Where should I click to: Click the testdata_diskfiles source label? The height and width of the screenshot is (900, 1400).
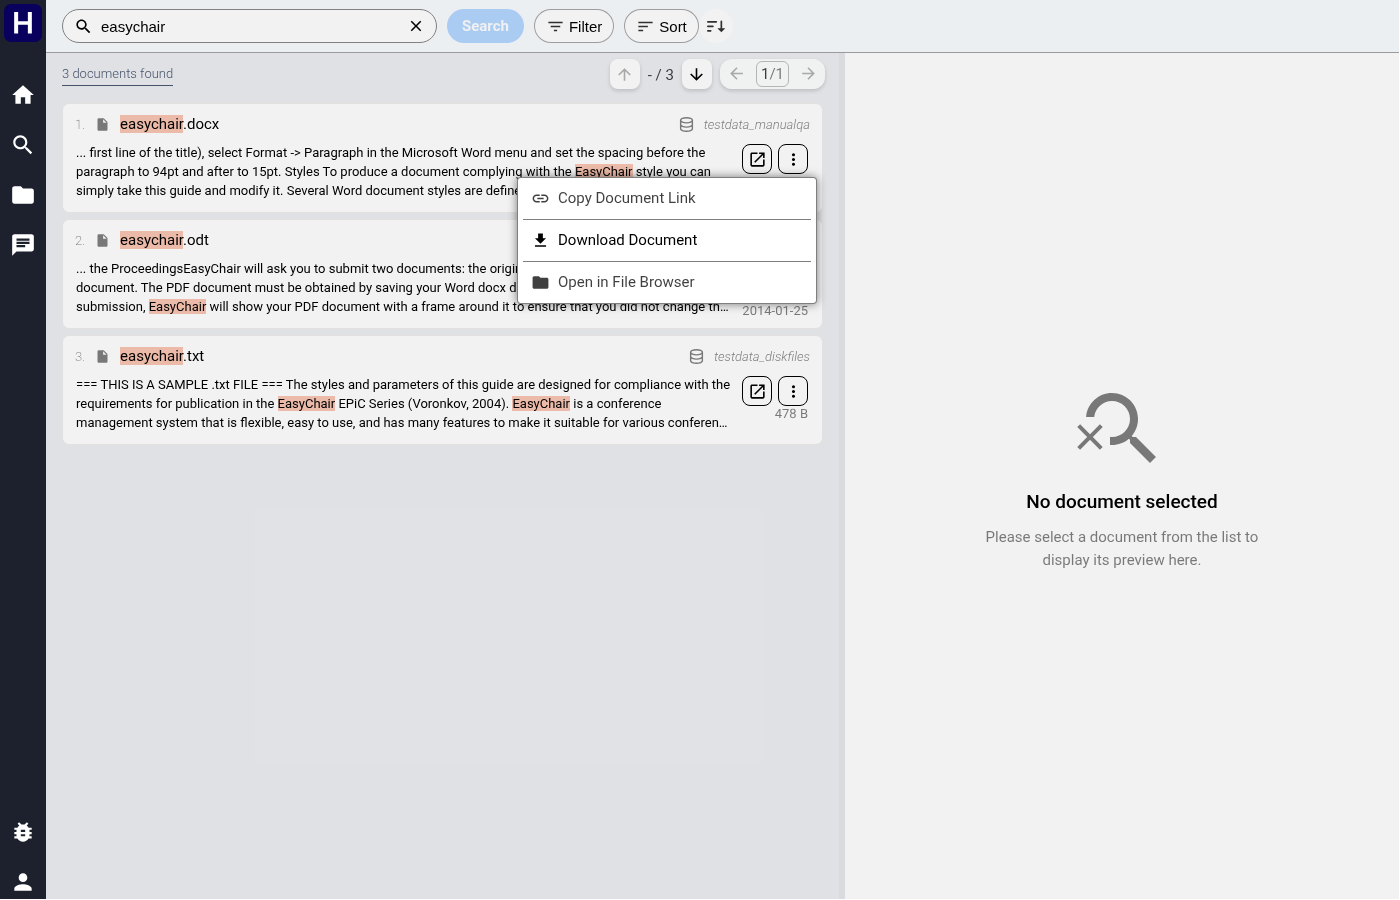[x=761, y=357]
